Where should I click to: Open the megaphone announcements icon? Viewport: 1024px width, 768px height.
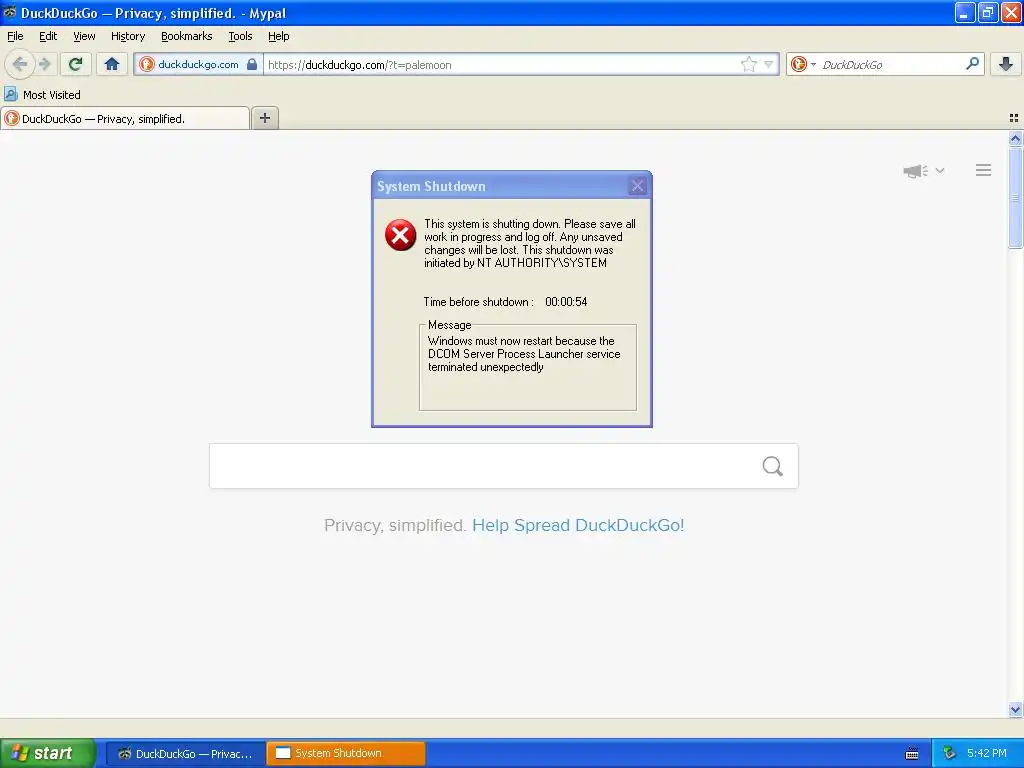pyautogui.click(x=916, y=170)
